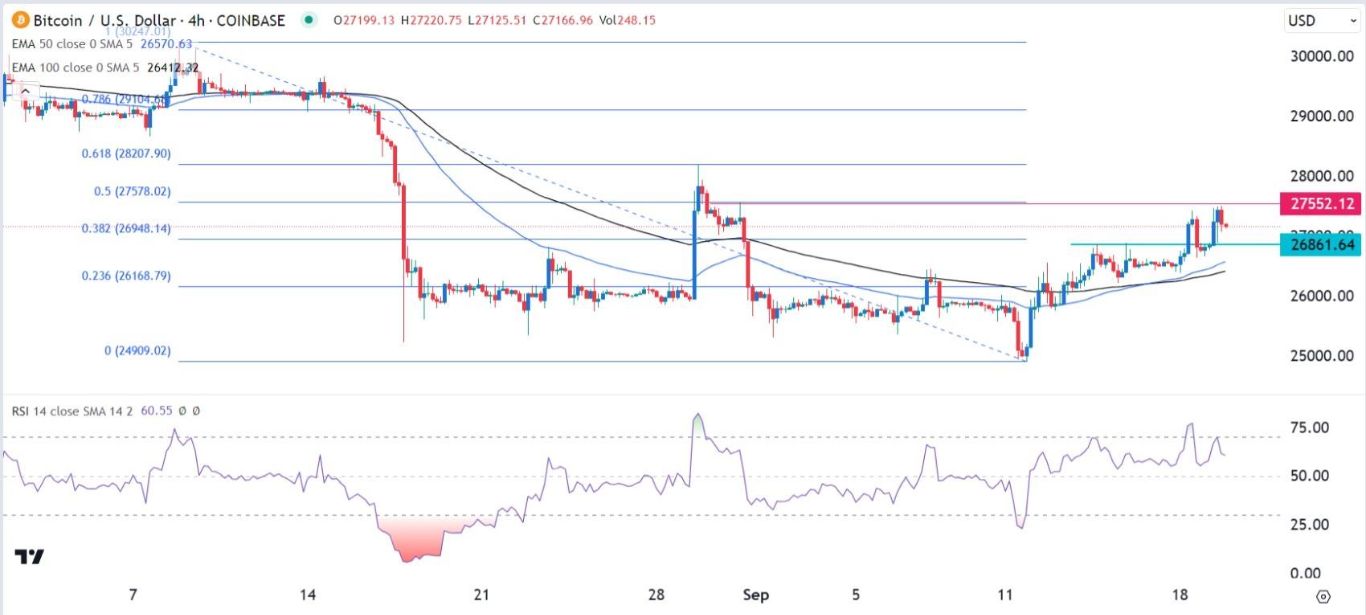1366x615 pixels.
Task: Click the TradingView logo
Action: tap(30, 557)
